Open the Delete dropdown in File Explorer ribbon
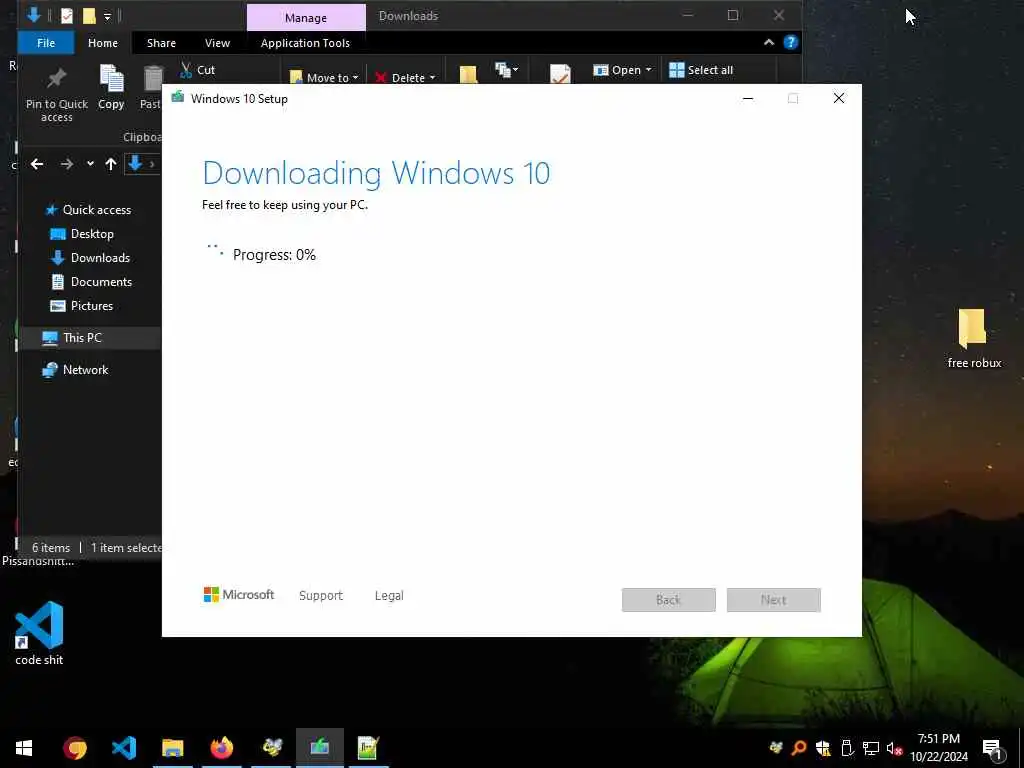 pyautogui.click(x=405, y=78)
